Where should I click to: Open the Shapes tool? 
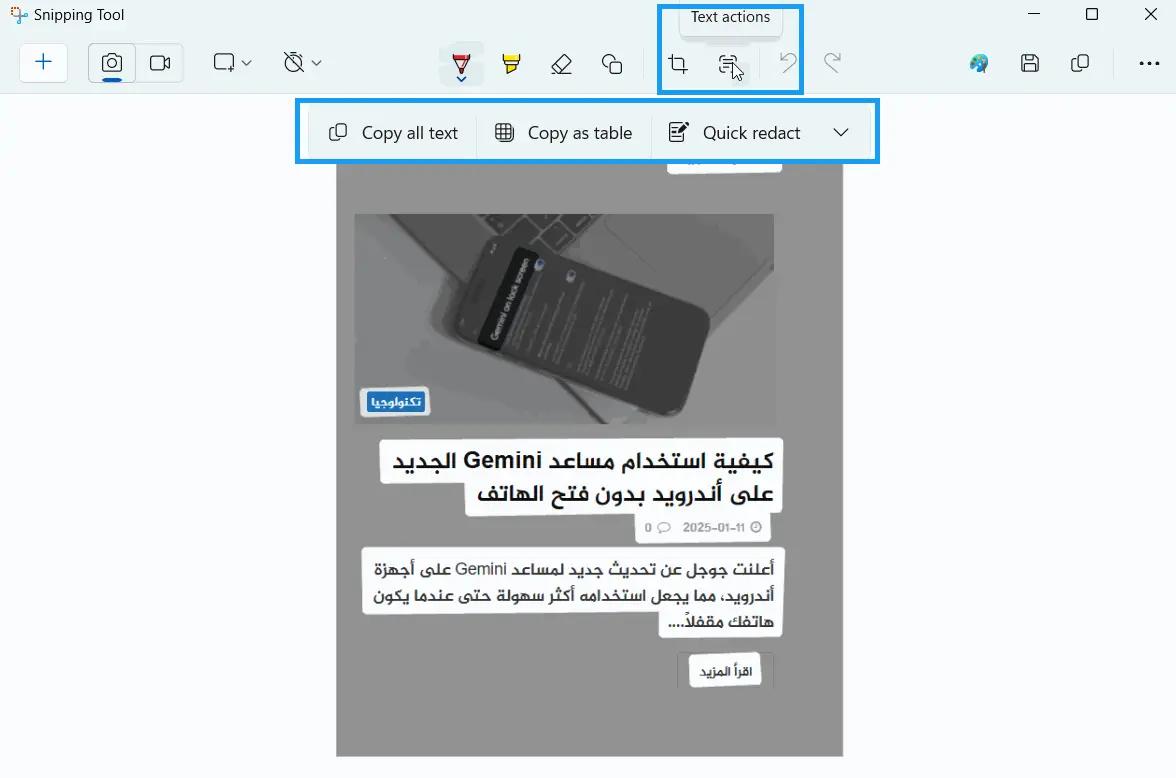(612, 63)
